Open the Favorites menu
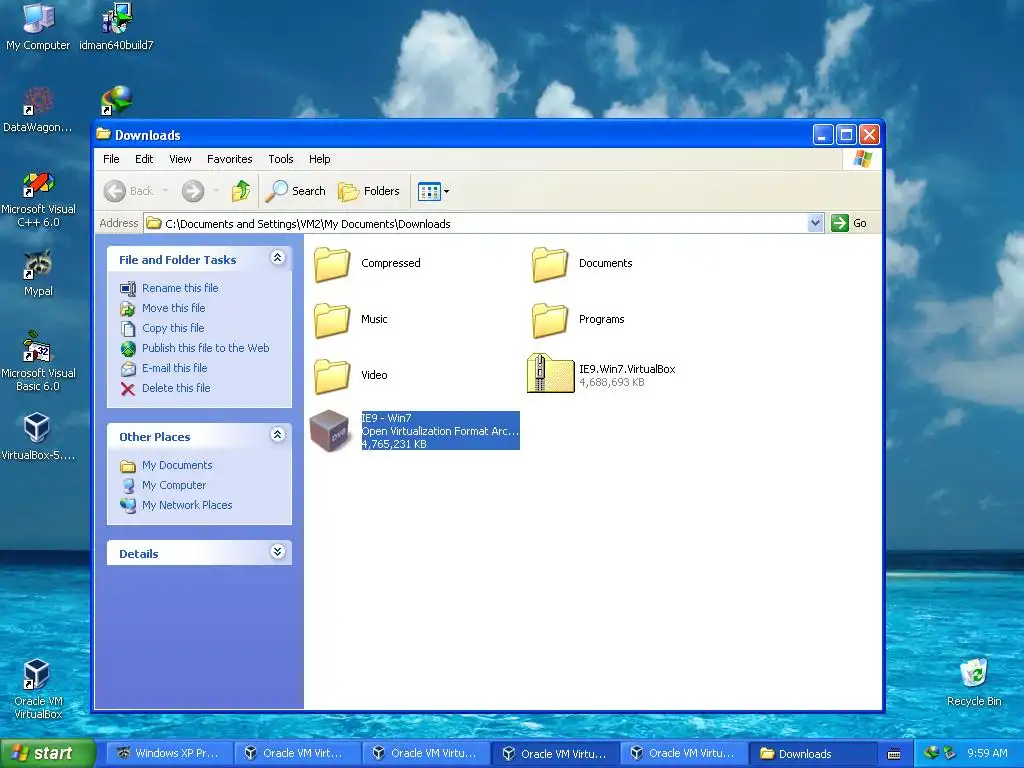This screenshot has height=768, width=1024. [229, 159]
